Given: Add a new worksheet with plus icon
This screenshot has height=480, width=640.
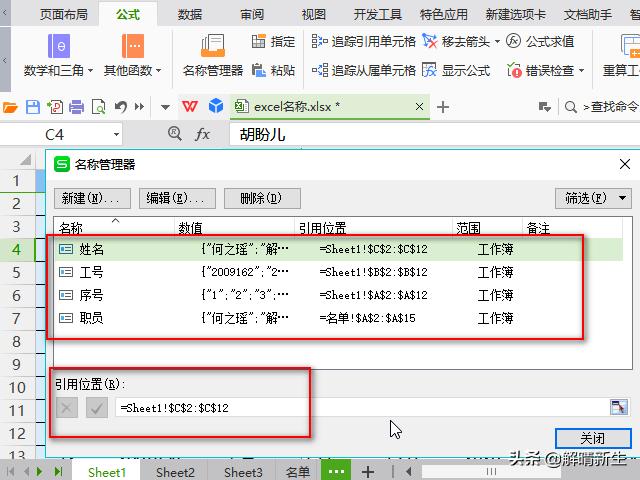Looking at the screenshot, I should (368, 472).
